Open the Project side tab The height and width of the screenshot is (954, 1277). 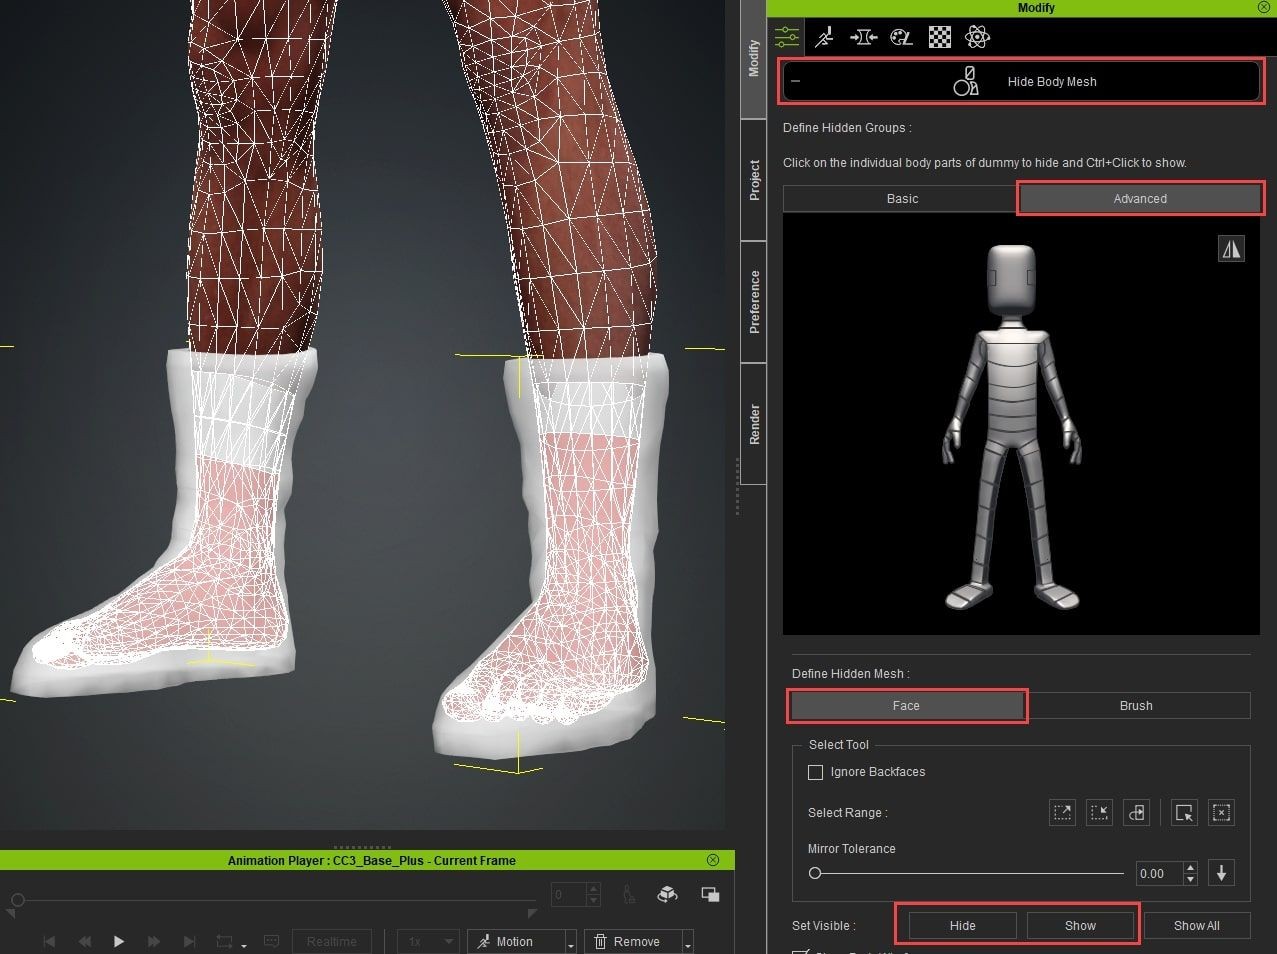tap(754, 181)
